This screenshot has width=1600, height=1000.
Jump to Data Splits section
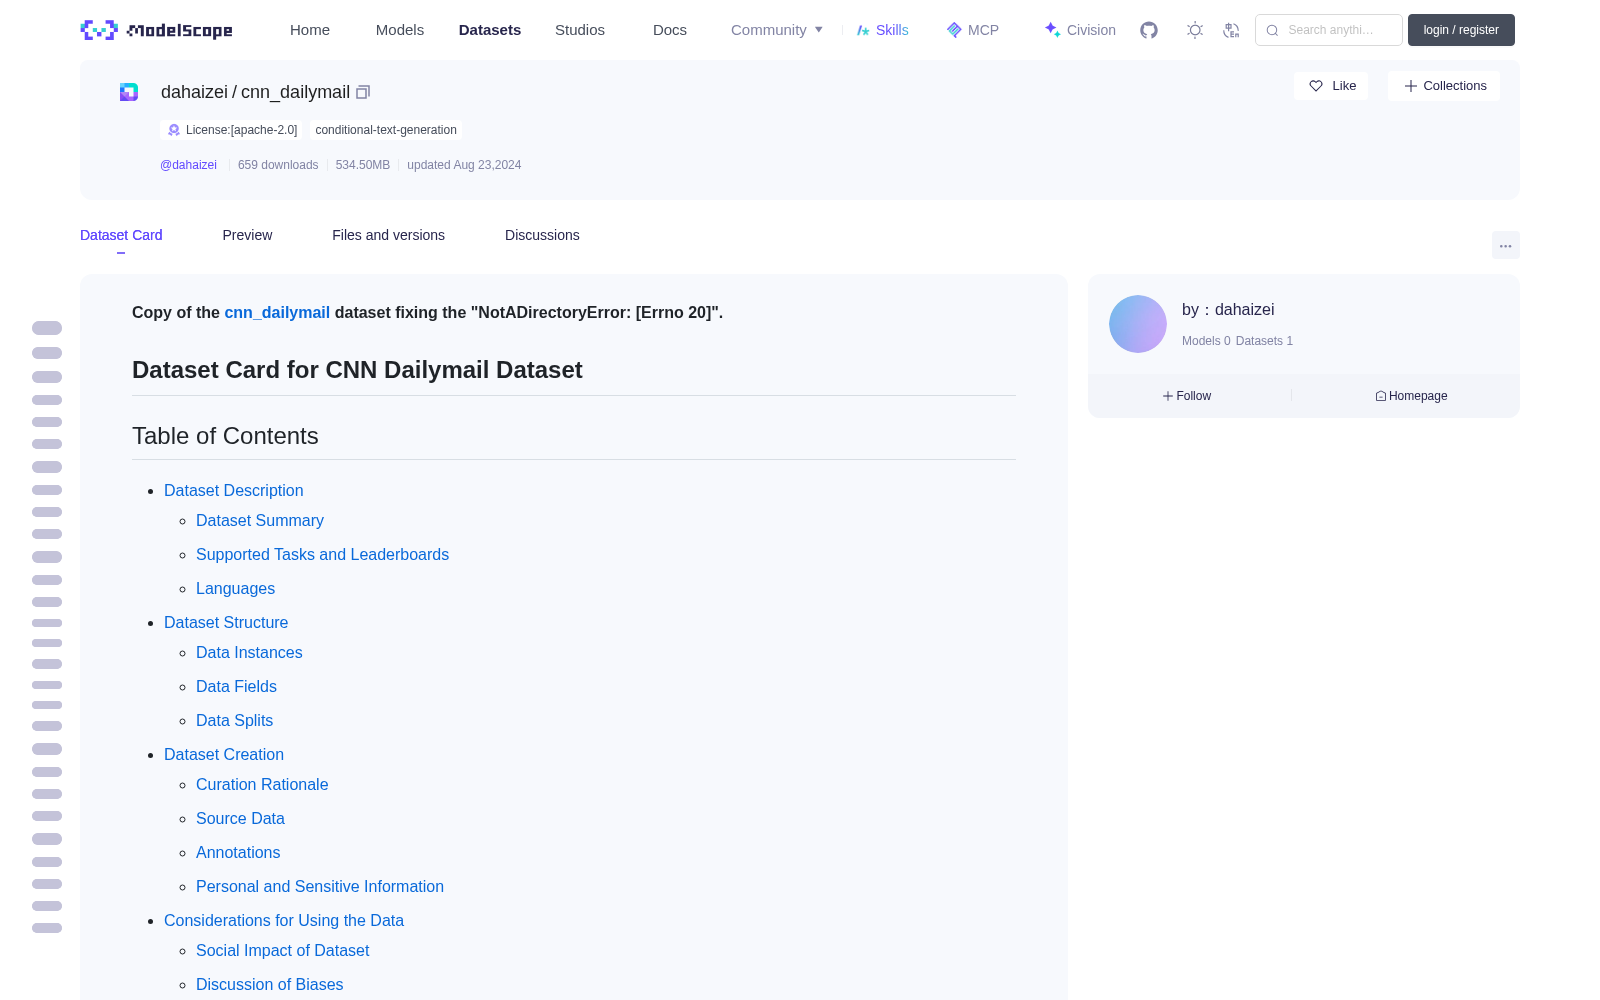234,721
